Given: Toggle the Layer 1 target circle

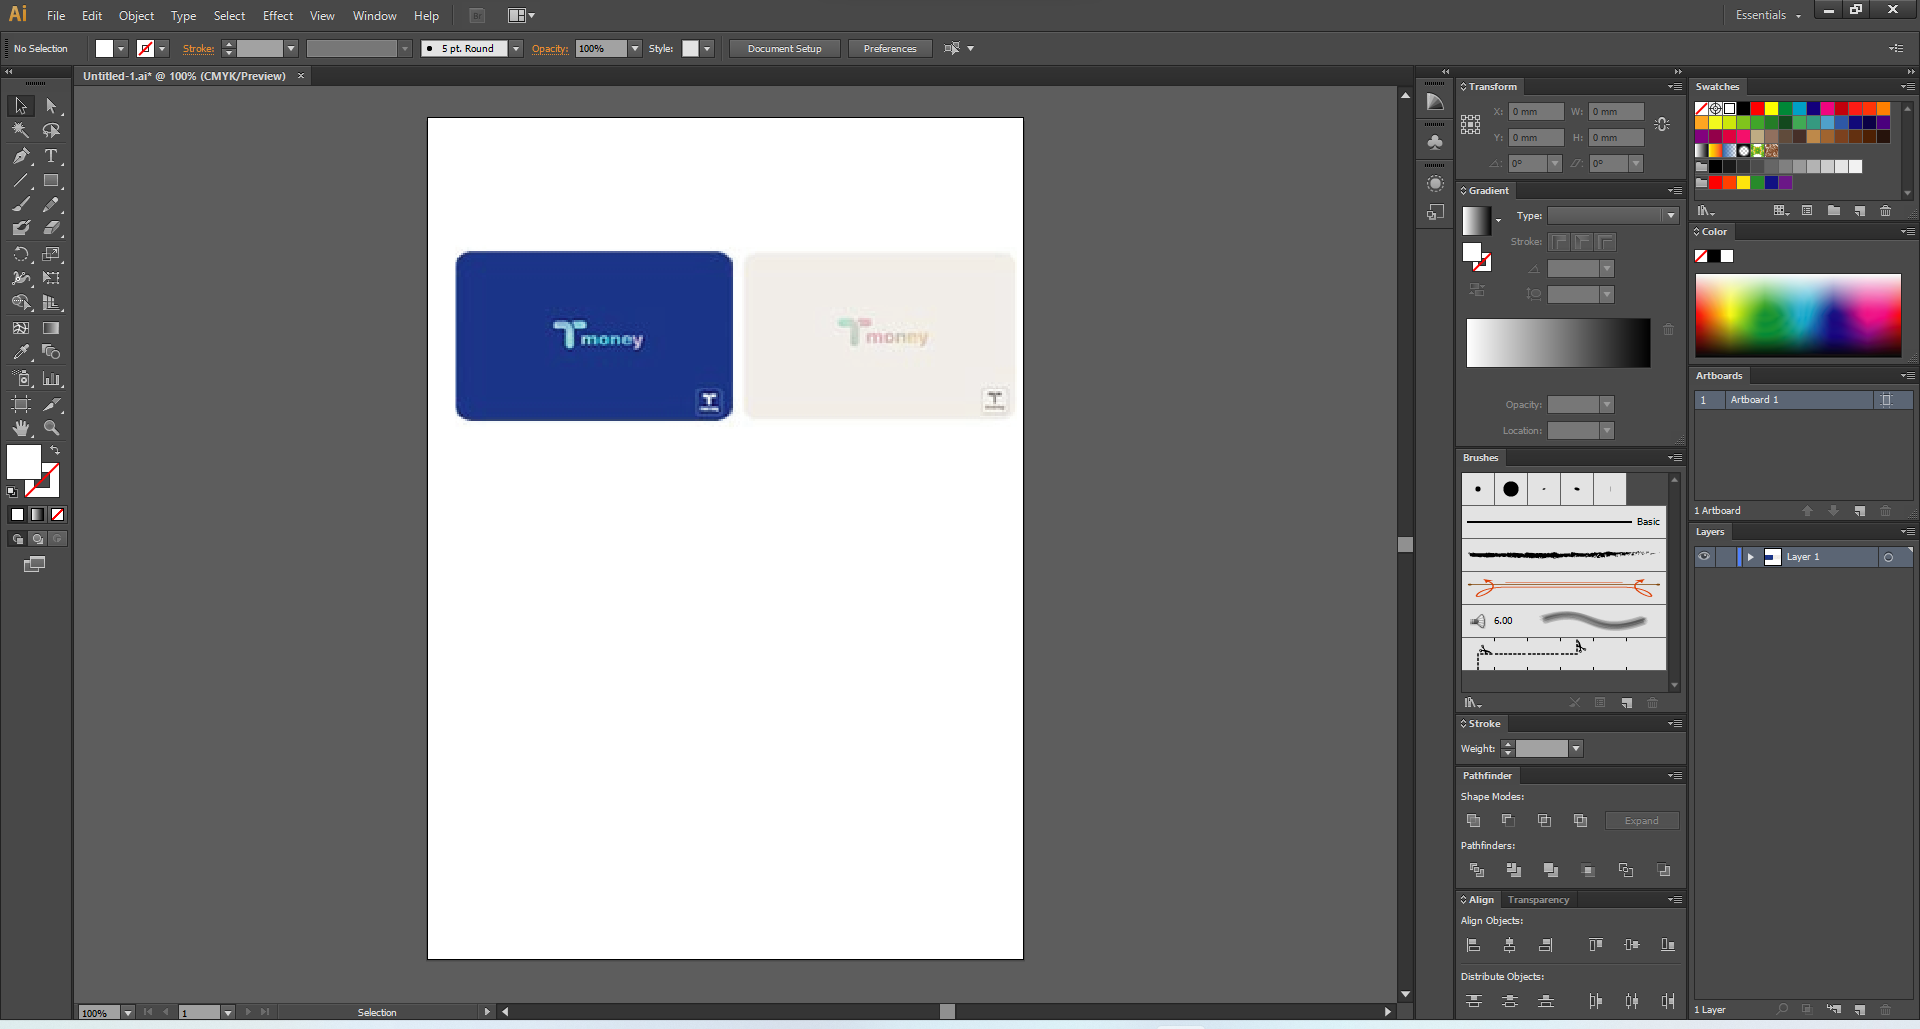Looking at the screenshot, I should pyautogui.click(x=1888, y=557).
